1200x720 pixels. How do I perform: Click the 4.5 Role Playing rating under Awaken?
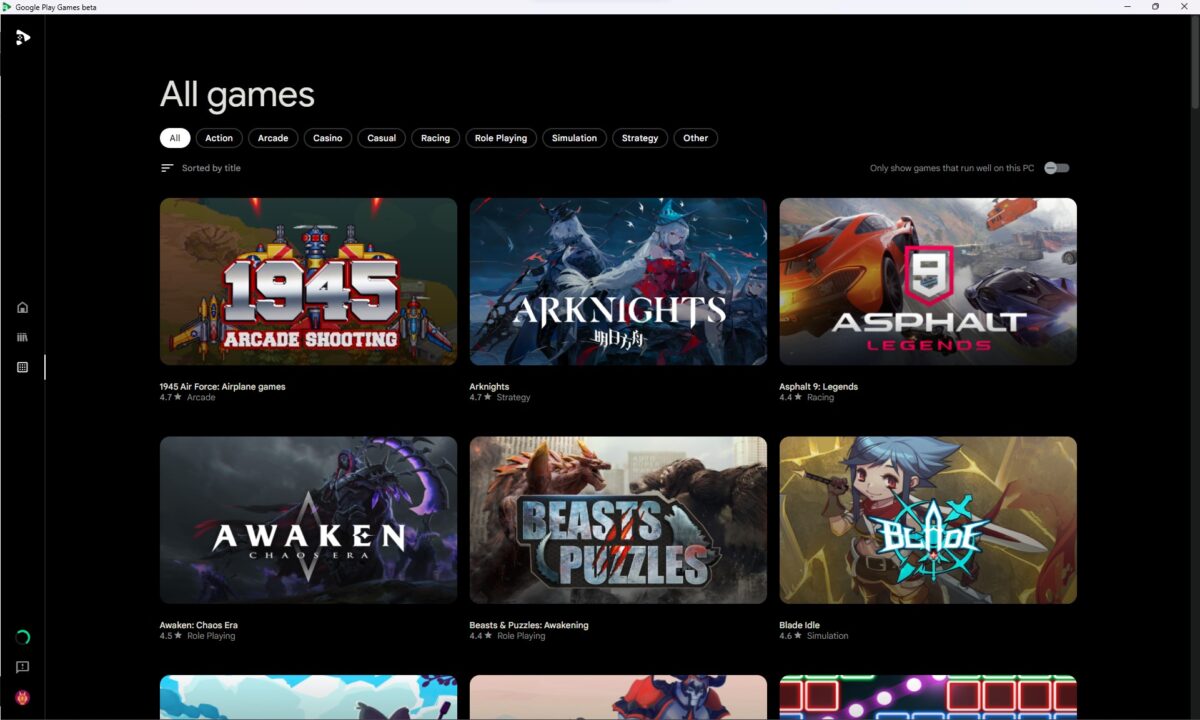[x=197, y=636]
